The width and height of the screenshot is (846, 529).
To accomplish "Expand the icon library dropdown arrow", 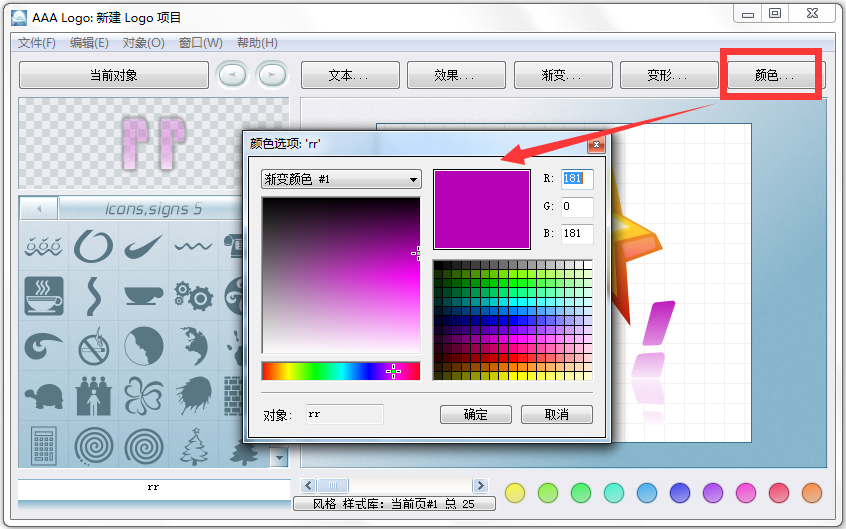I will pos(280,457).
